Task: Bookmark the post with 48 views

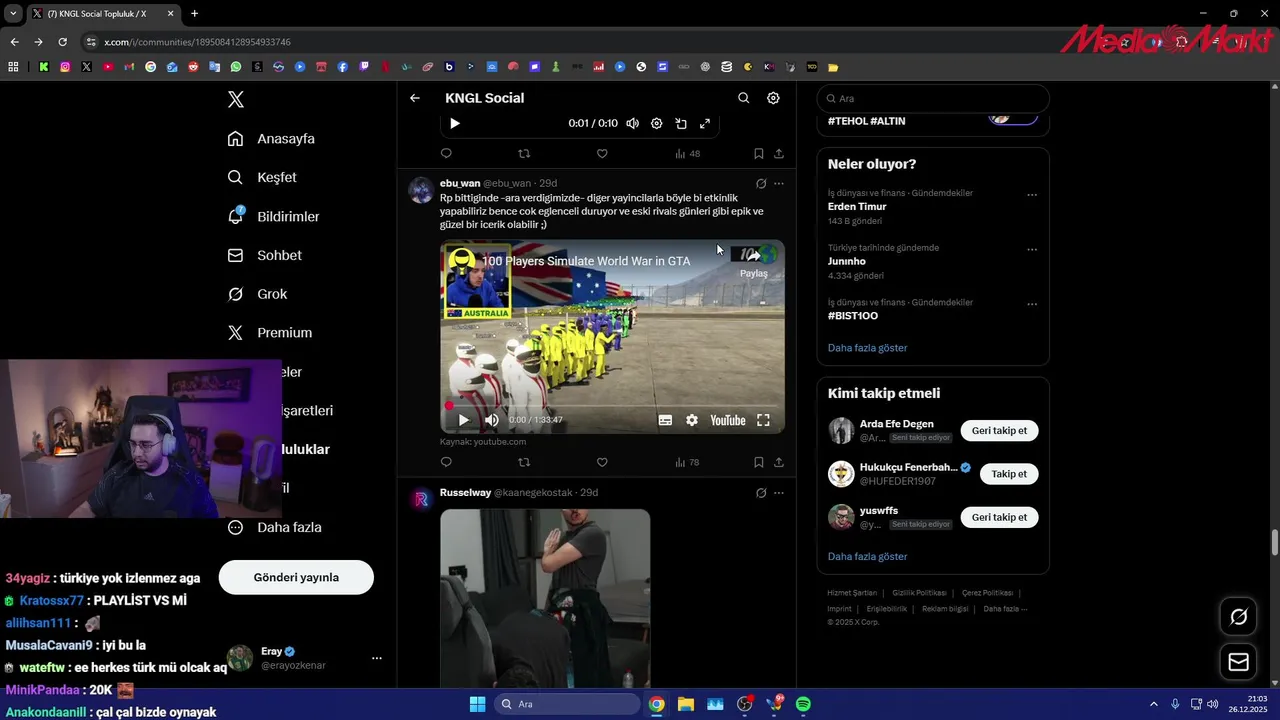Action: pos(758,153)
